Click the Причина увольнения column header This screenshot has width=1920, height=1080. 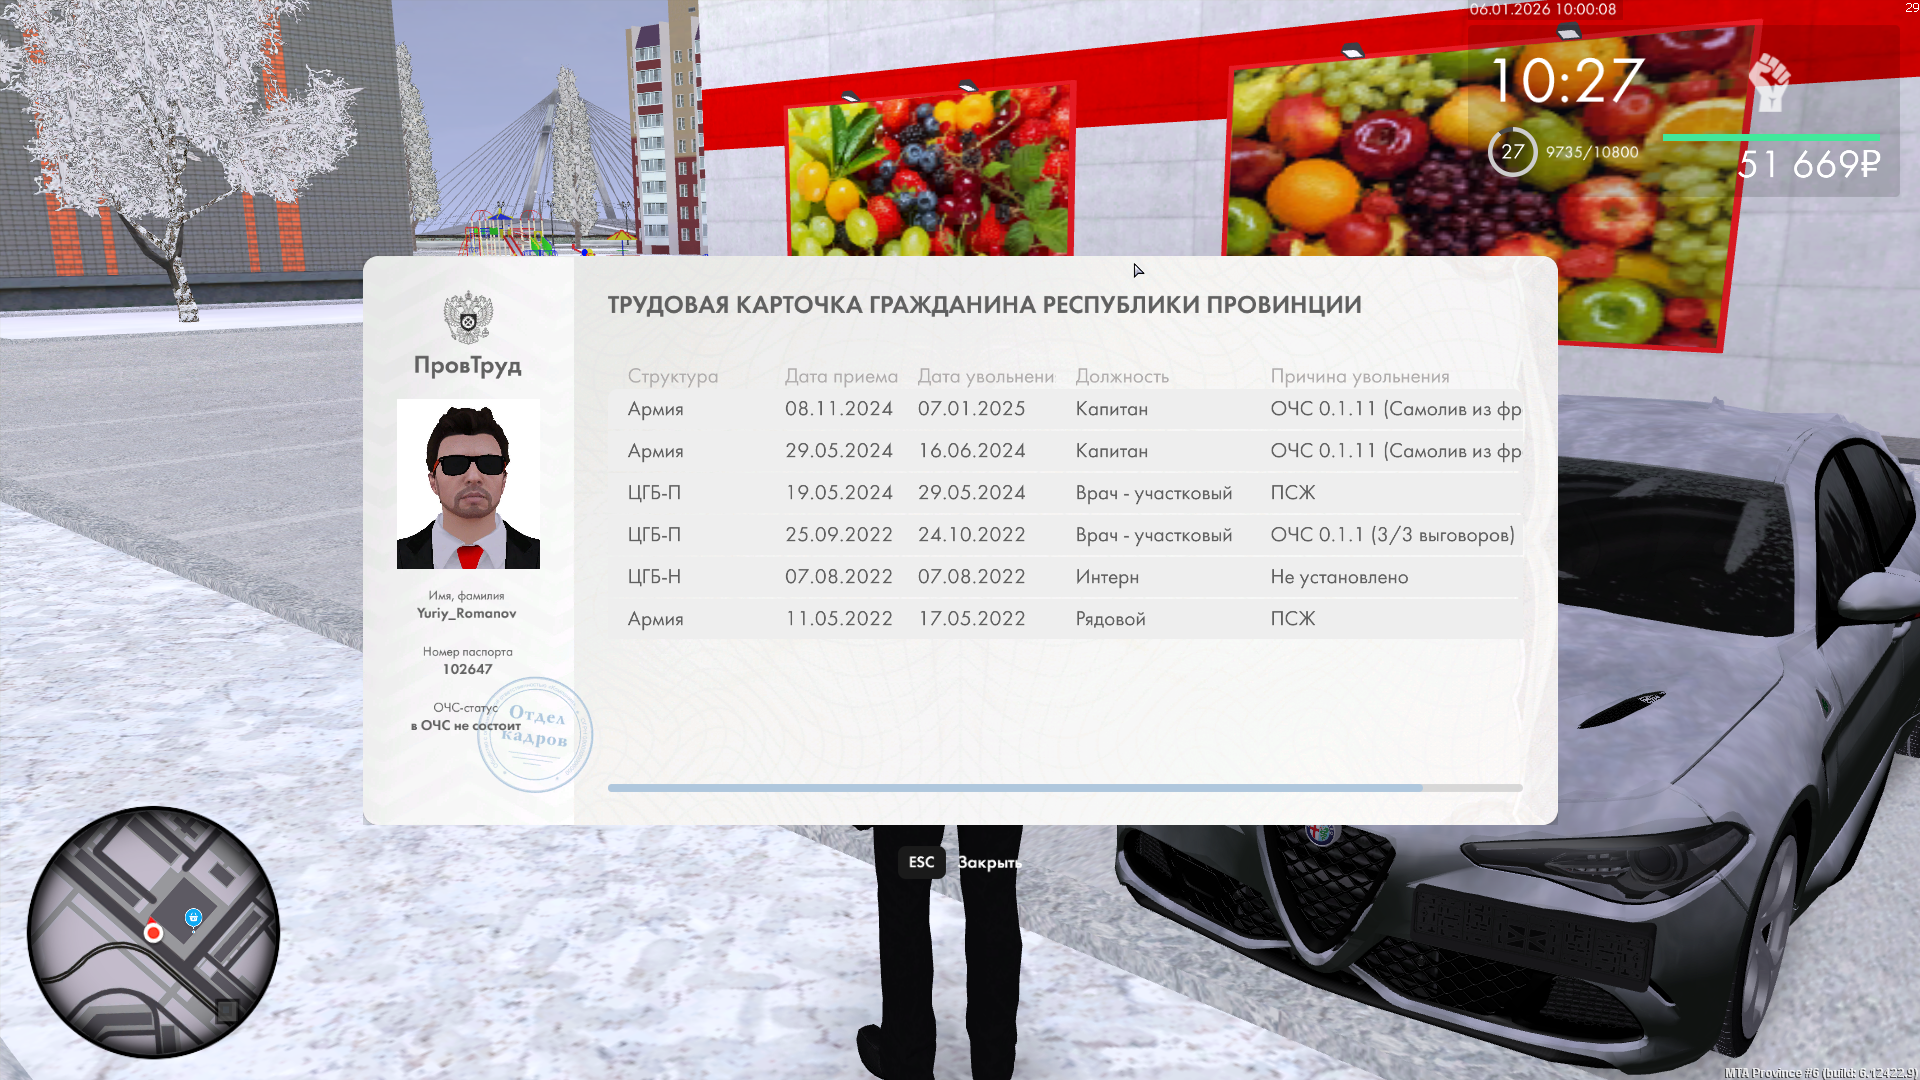coord(1359,376)
